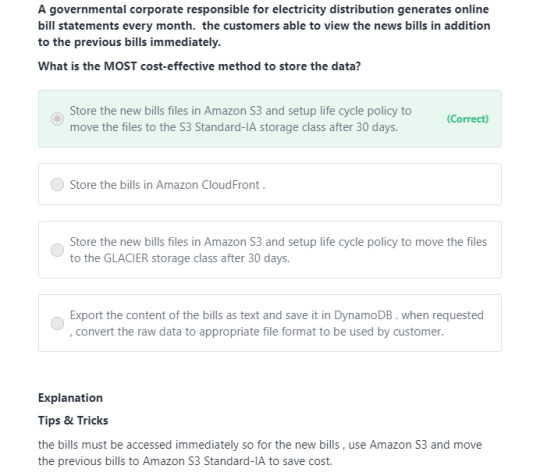The height and width of the screenshot is (476, 540).
Task: Click 'Amazon S3 Standard-IA' in the explanation text
Action: click(204, 461)
